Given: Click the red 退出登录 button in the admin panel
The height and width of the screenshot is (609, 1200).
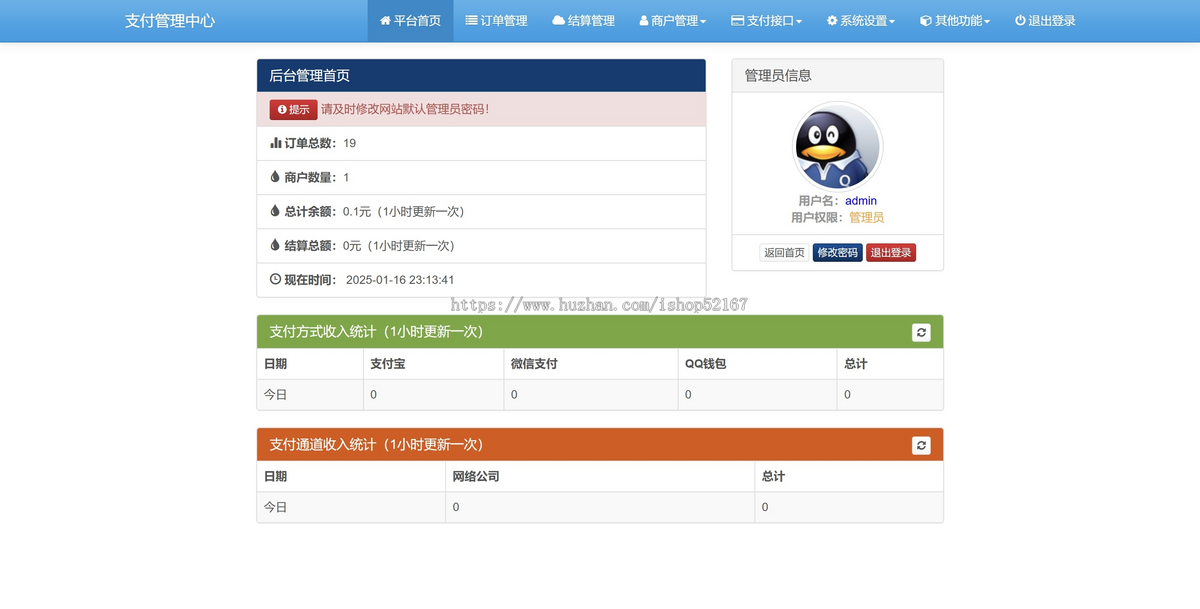Looking at the screenshot, I should [x=891, y=253].
